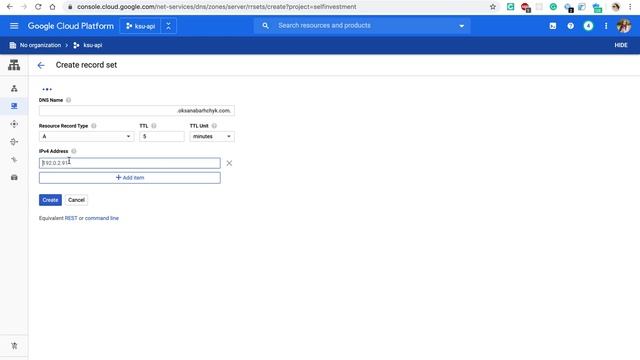640x360 pixels.
Task: Click the Resource Record Type help icon
Action: coord(94,126)
